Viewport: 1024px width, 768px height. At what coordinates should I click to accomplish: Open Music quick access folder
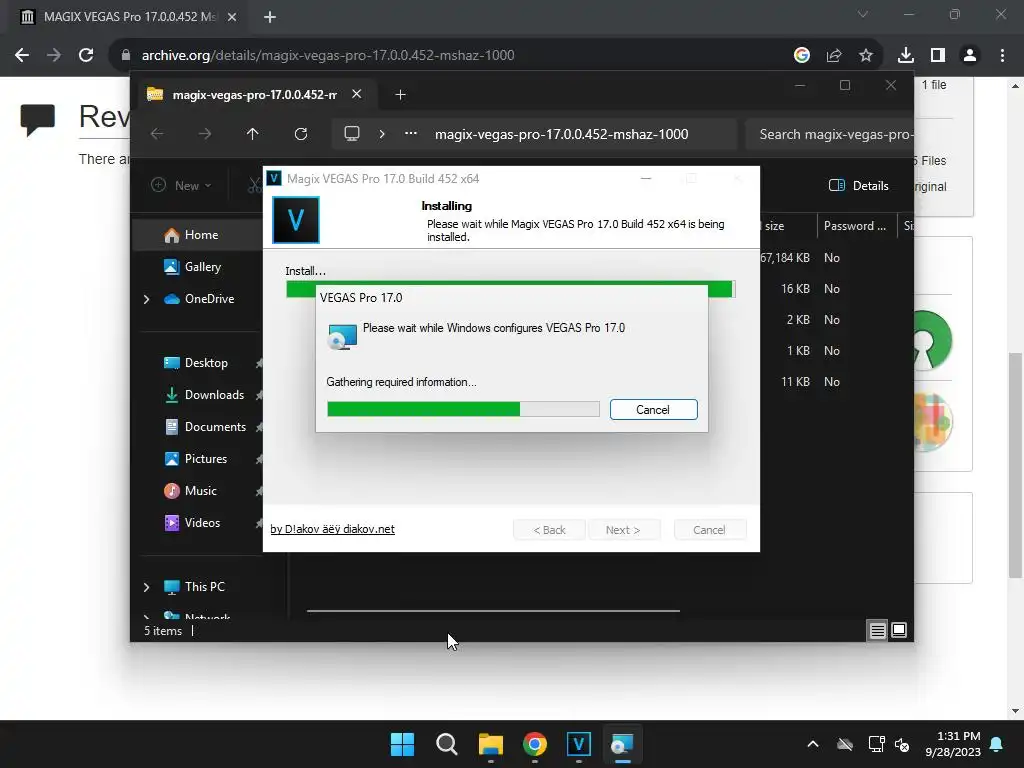200,490
